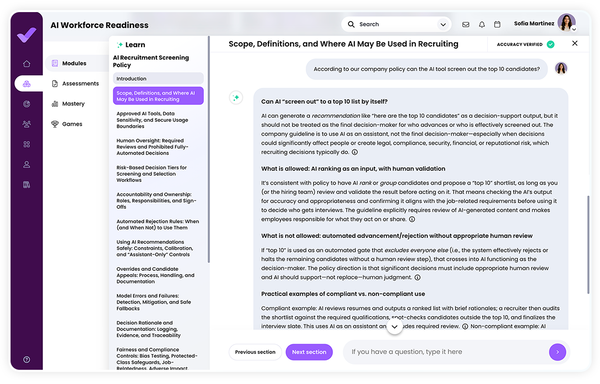Go to the Previous section
The height and width of the screenshot is (384, 600).
[255, 352]
